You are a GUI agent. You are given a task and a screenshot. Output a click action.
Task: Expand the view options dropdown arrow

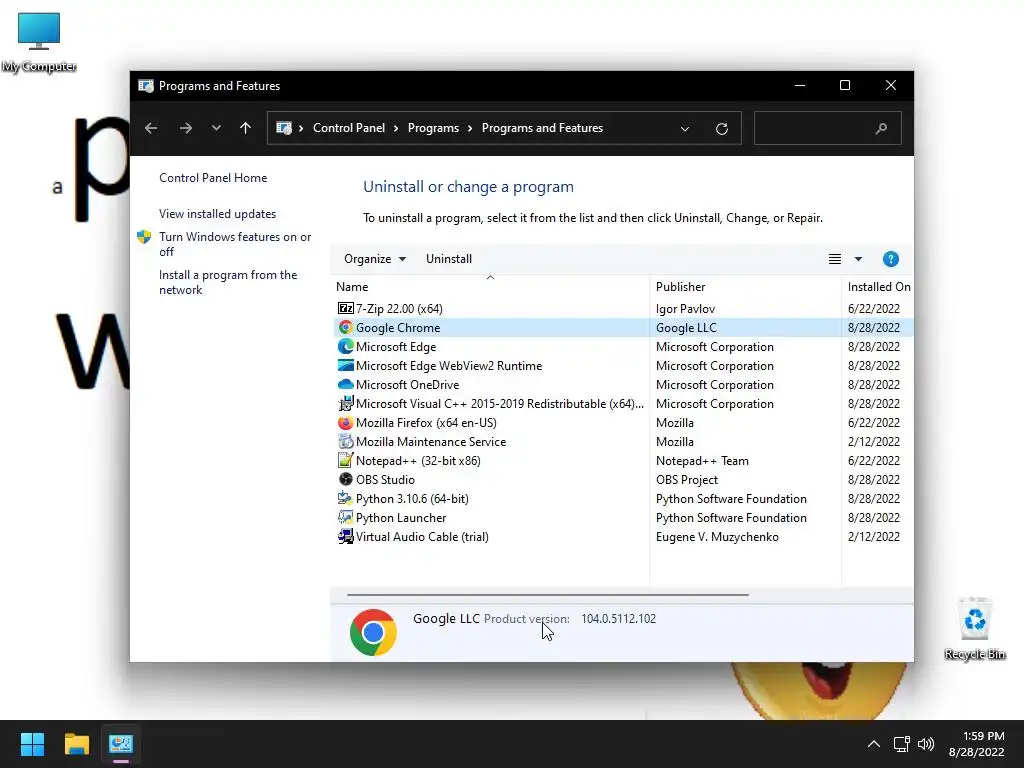(x=858, y=259)
